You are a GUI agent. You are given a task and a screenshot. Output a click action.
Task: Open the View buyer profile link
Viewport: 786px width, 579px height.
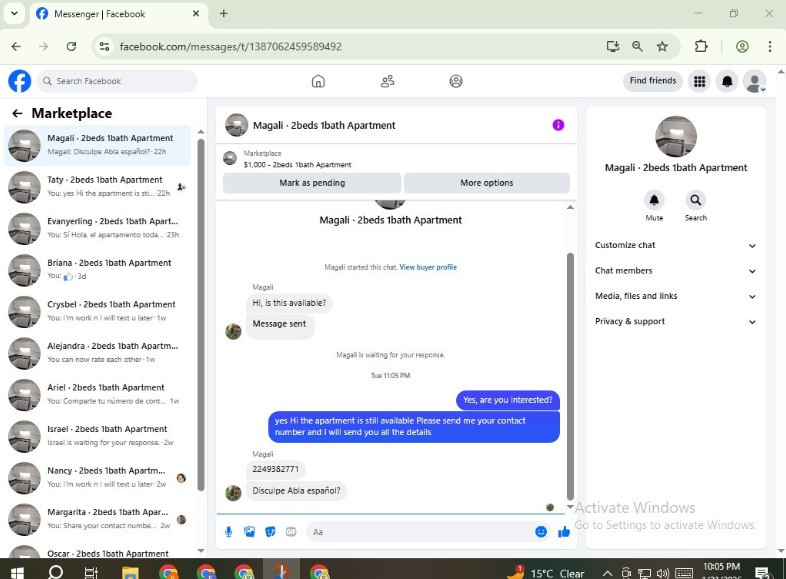tap(428, 267)
